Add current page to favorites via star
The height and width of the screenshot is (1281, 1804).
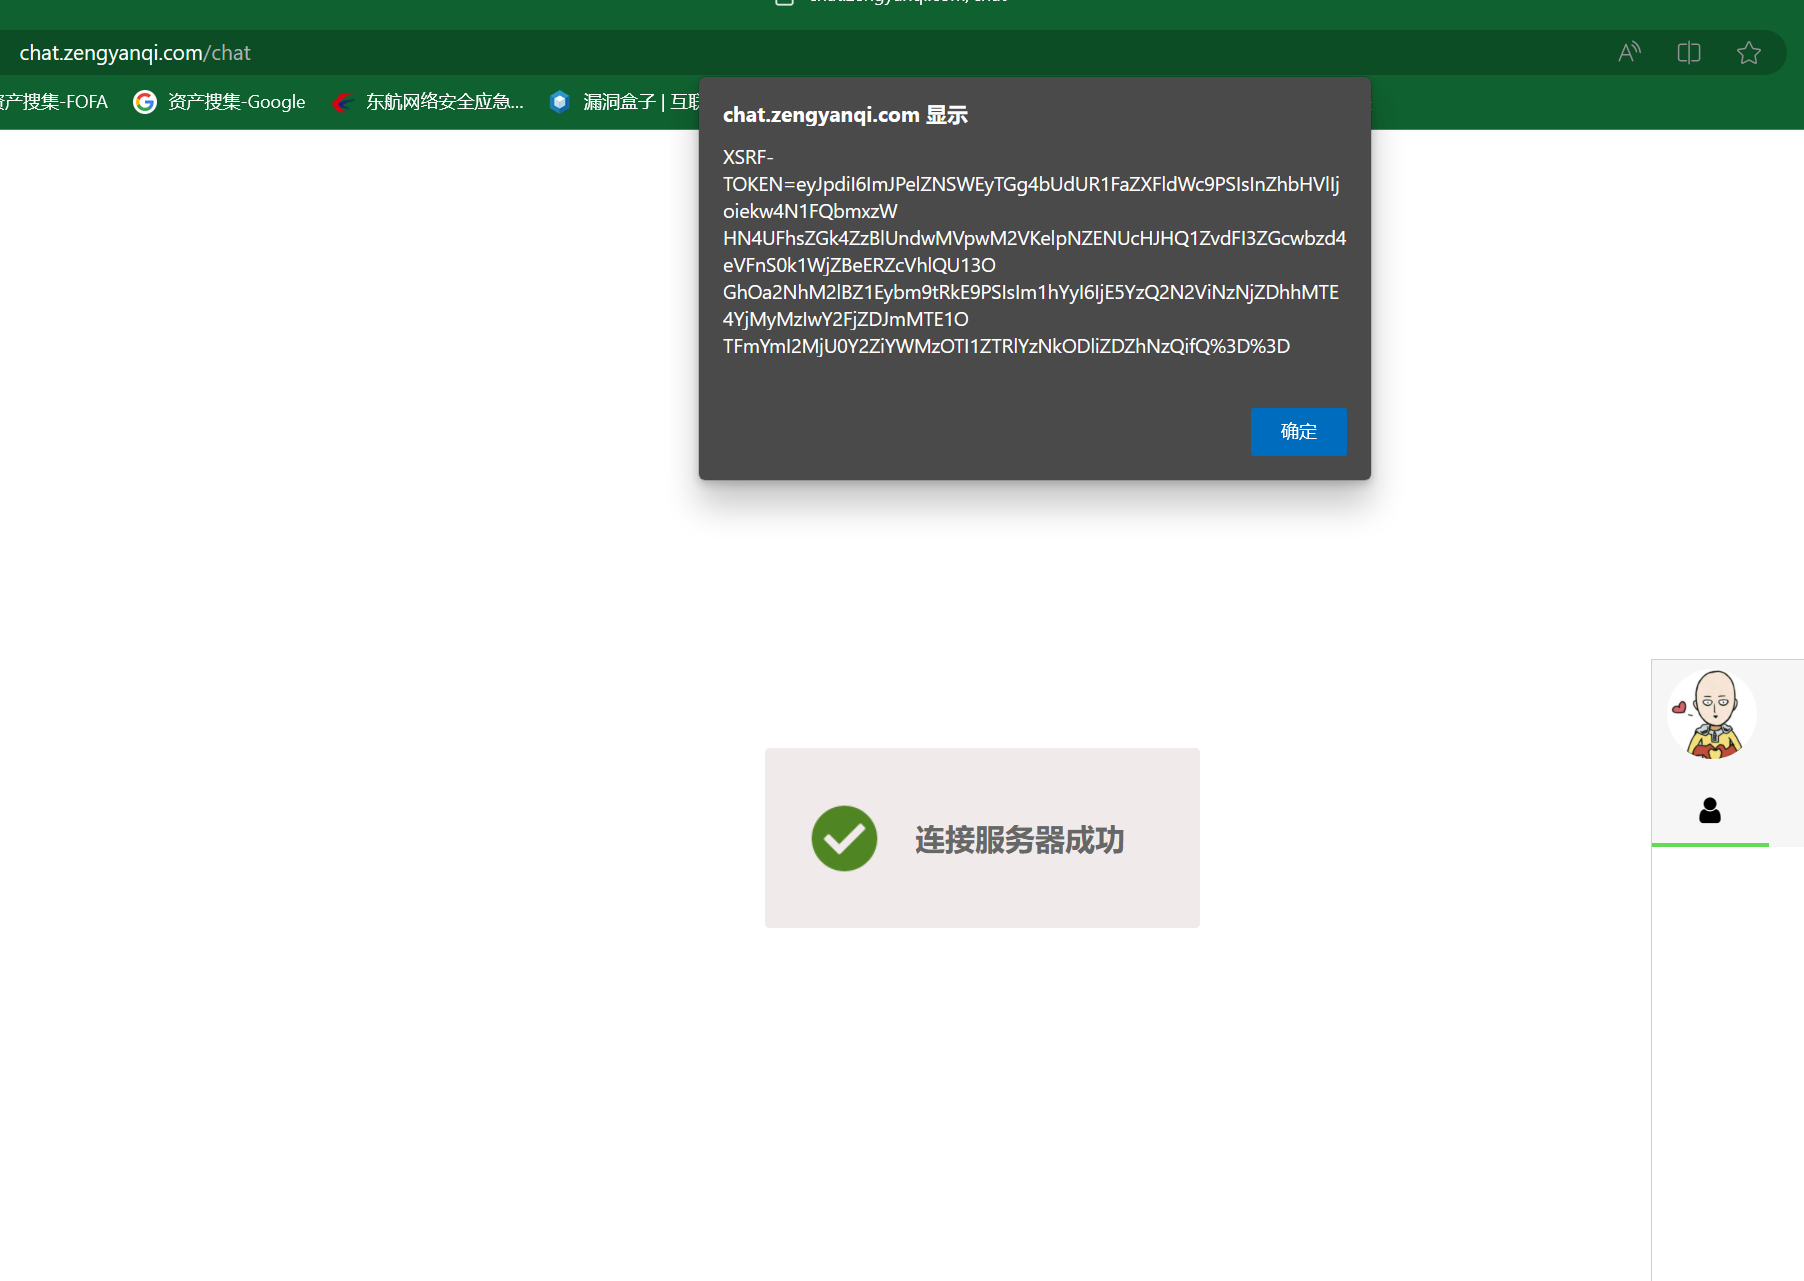1748,52
